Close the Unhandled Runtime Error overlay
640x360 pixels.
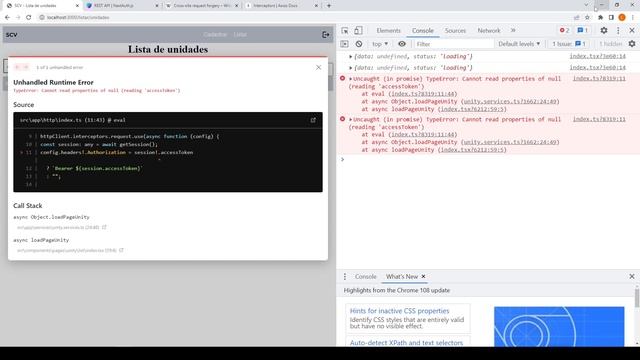click(318, 67)
